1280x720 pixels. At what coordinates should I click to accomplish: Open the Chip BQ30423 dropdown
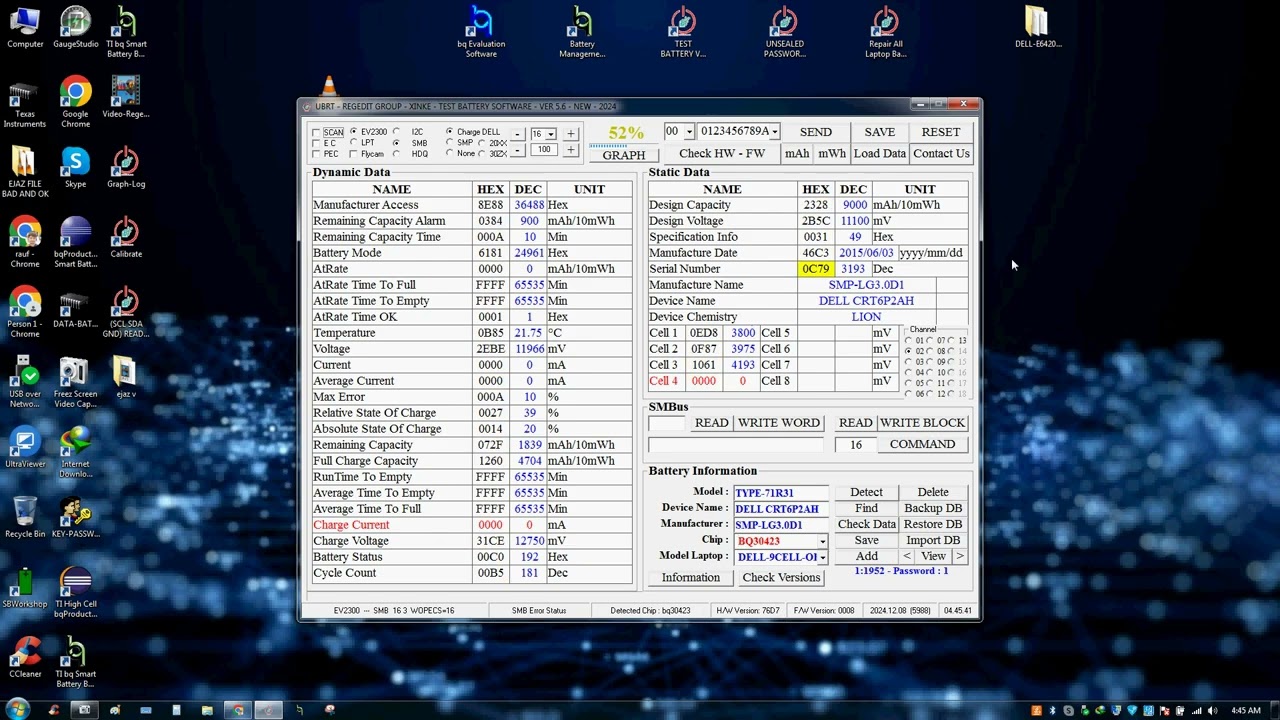point(822,541)
